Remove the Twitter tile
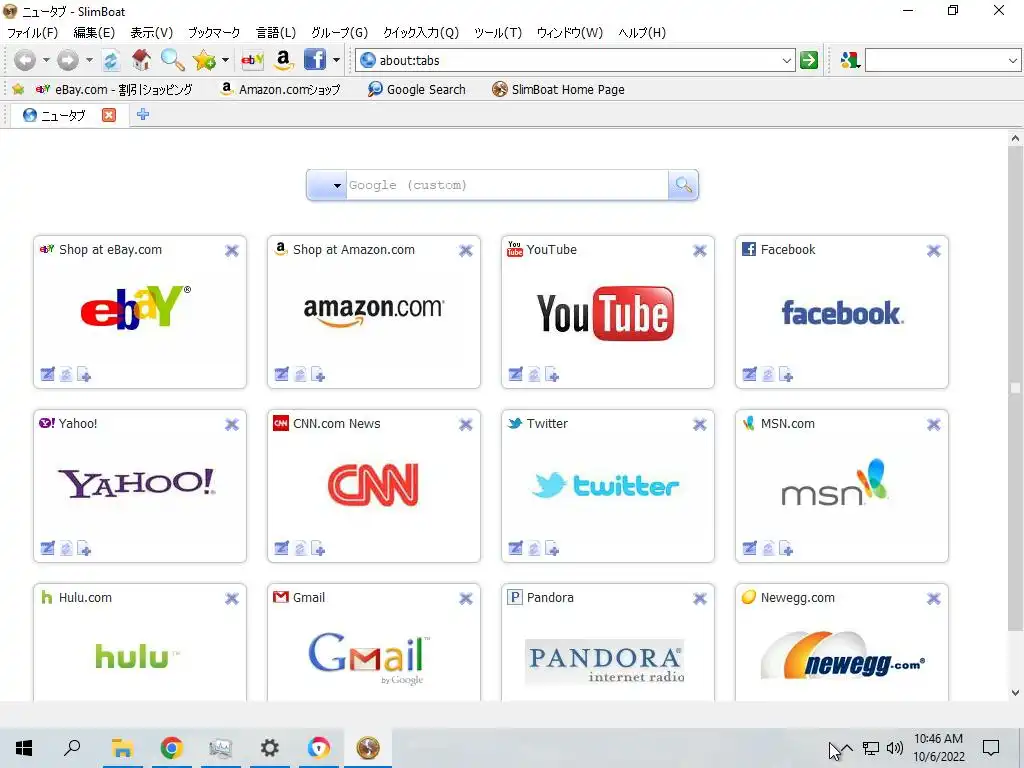The width and height of the screenshot is (1024, 768). pyautogui.click(x=699, y=424)
